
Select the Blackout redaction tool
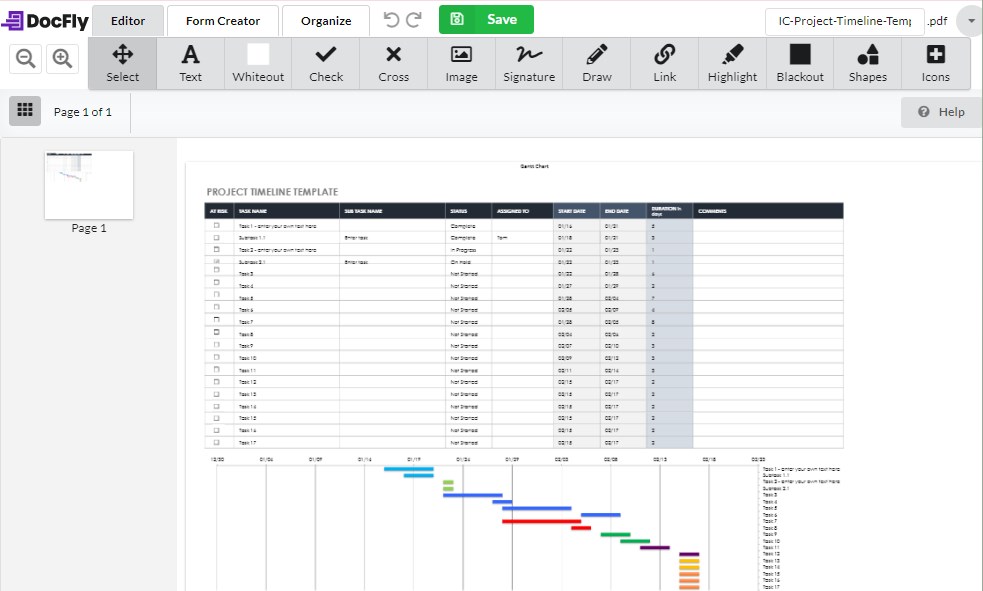[x=800, y=63]
